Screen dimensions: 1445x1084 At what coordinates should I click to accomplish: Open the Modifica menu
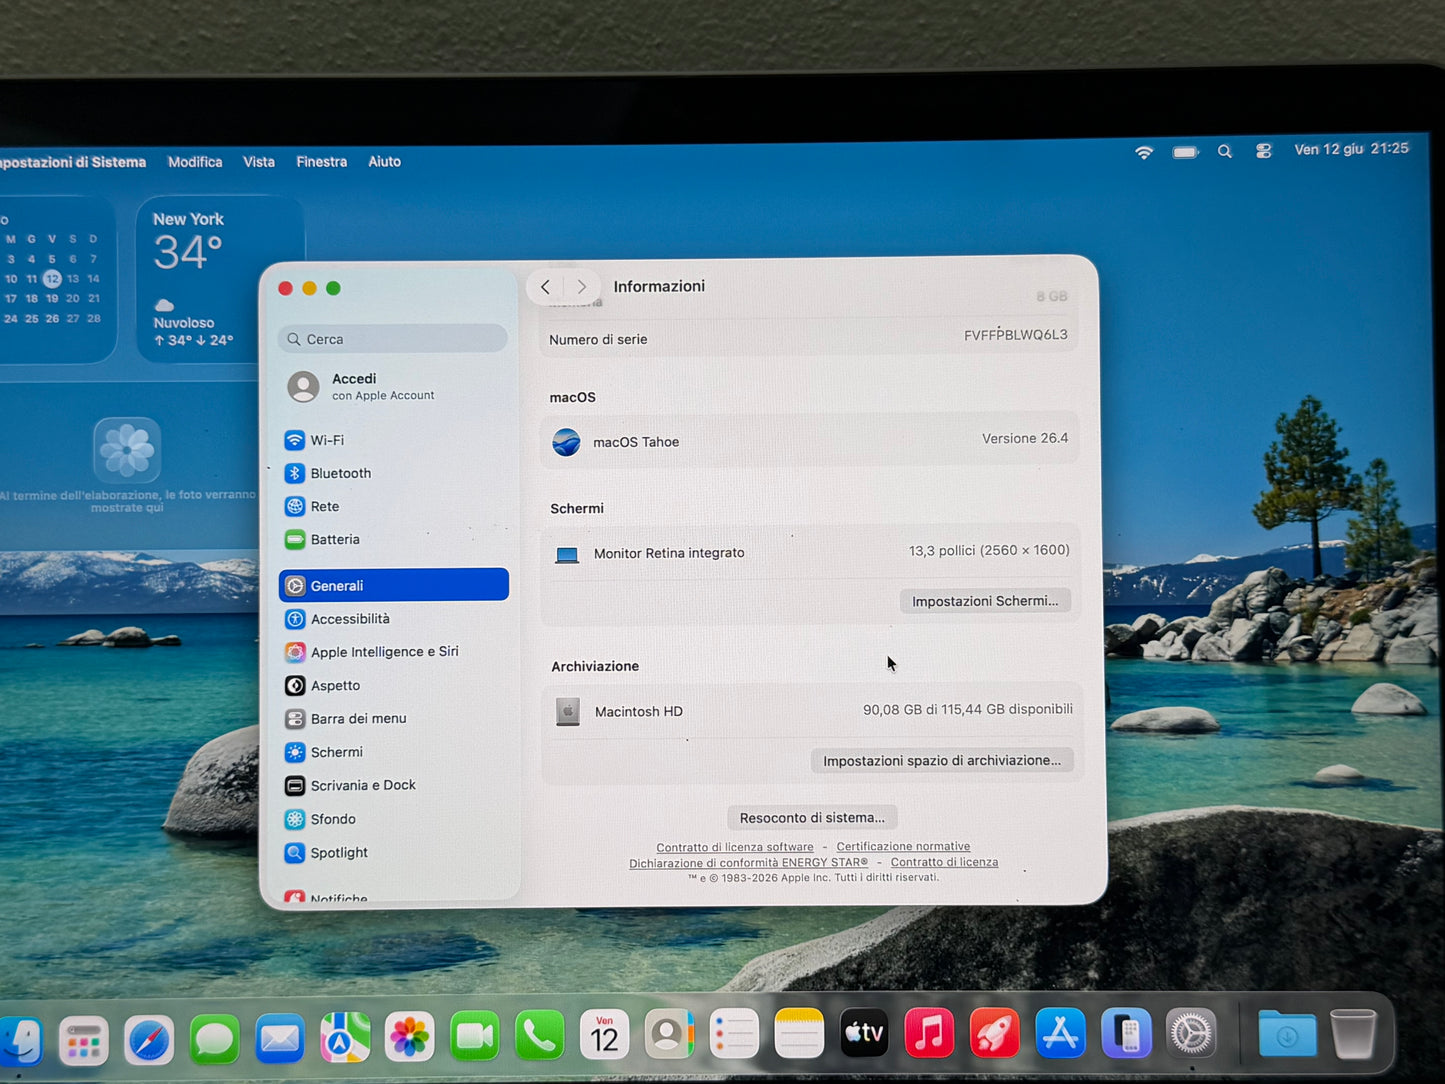[x=195, y=162]
